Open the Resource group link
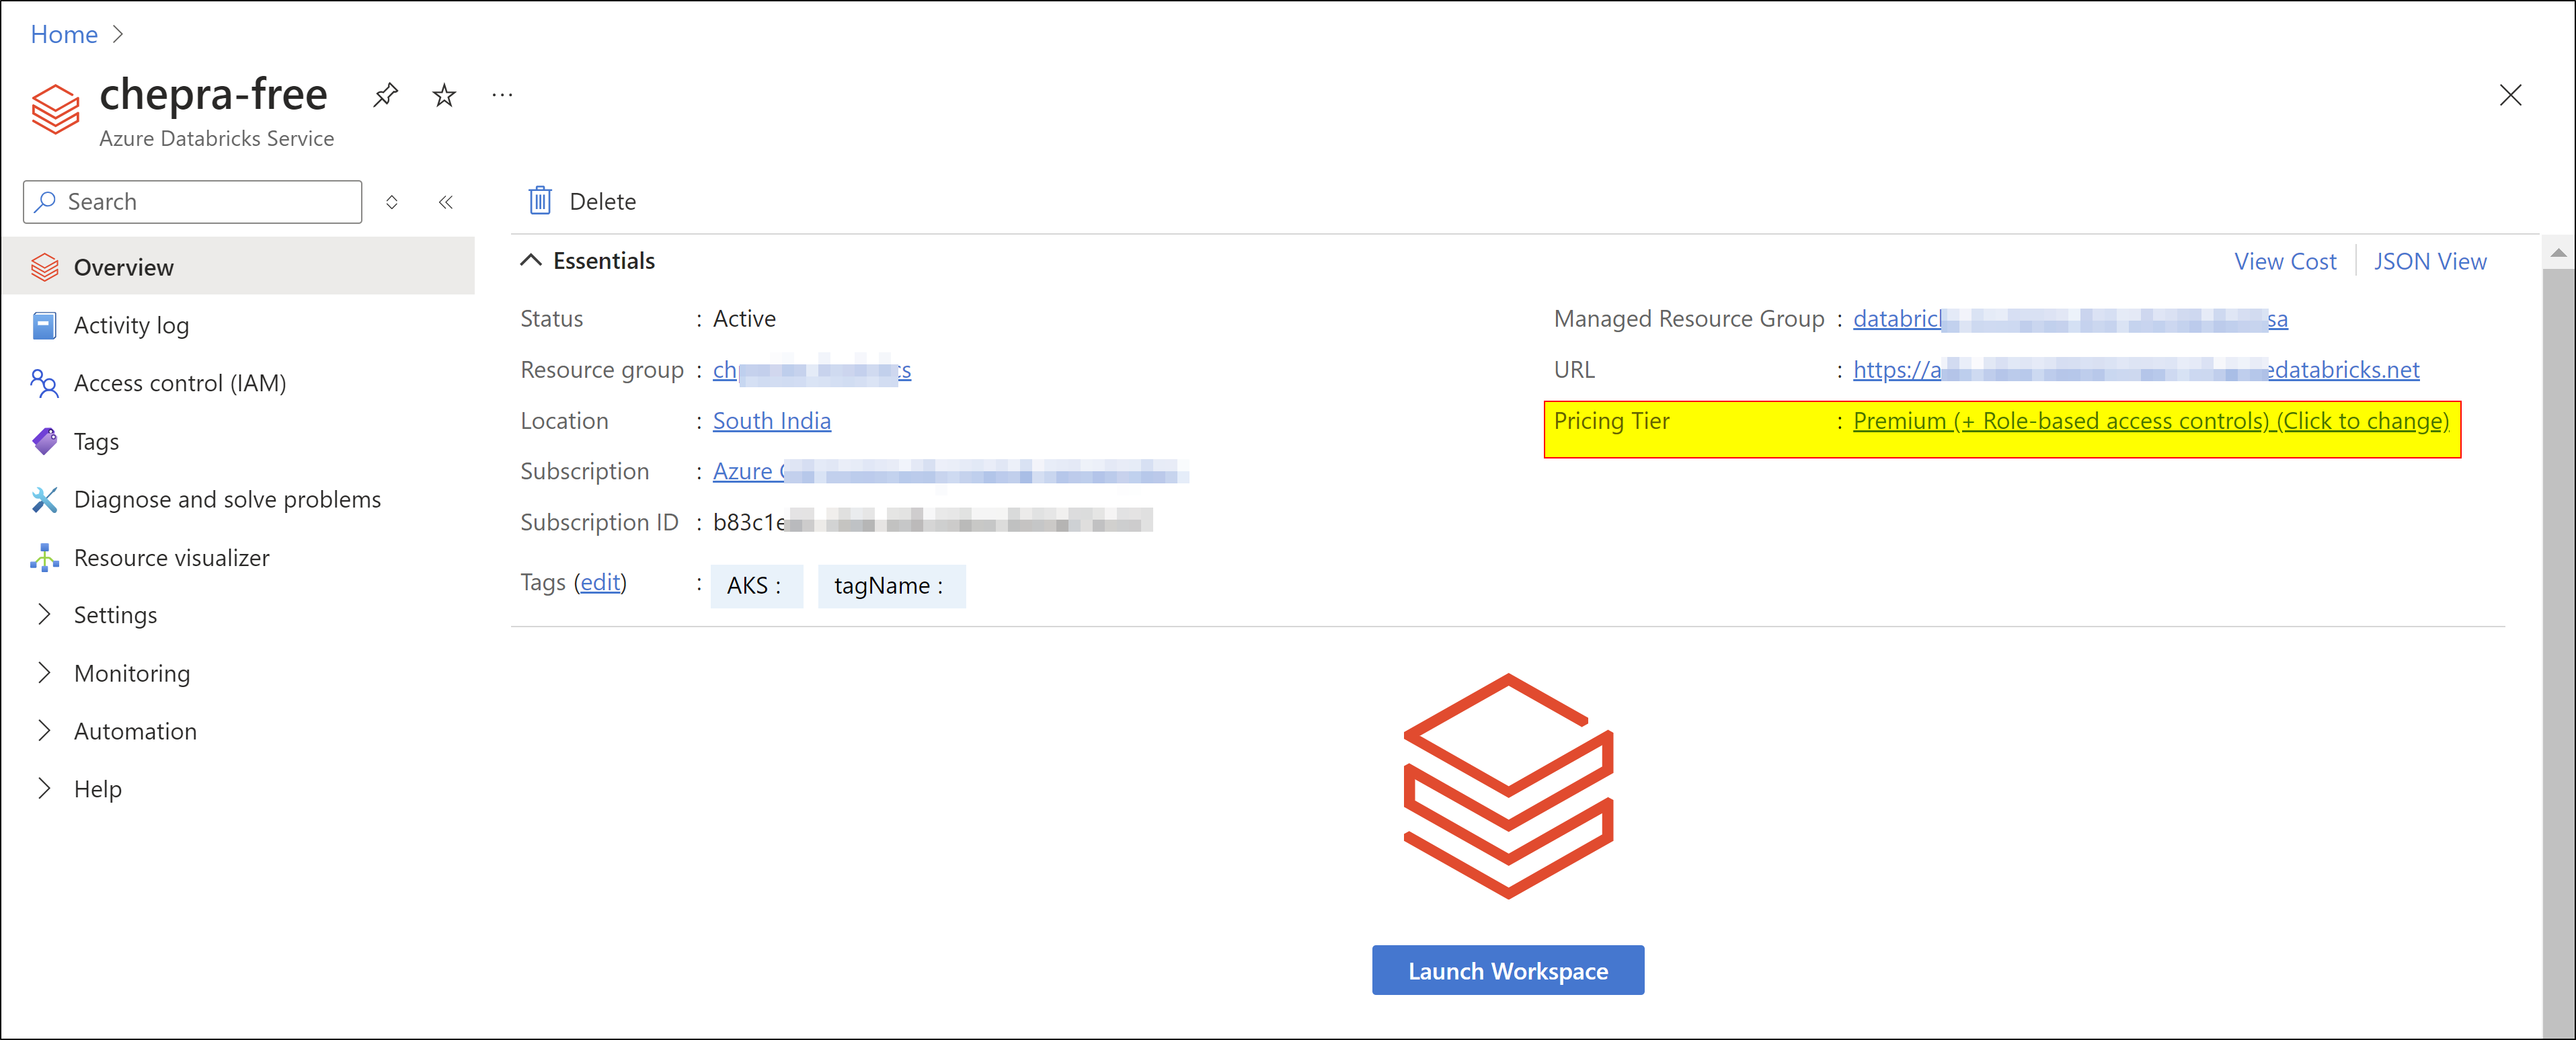The image size is (2576, 1040). (811, 370)
